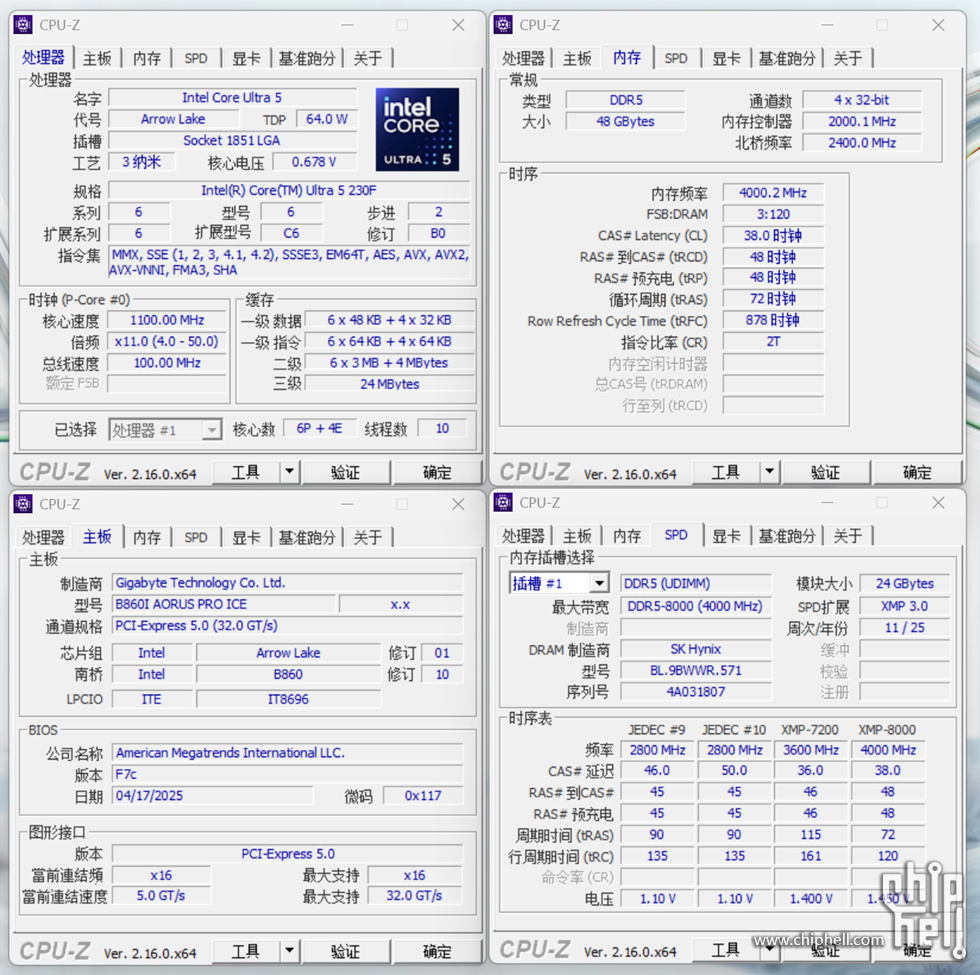Click the IT8696 LPCIO field

click(x=288, y=699)
